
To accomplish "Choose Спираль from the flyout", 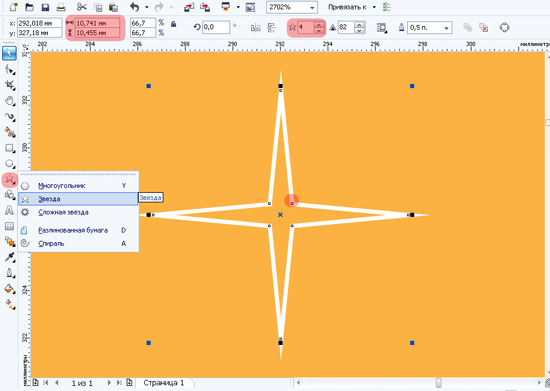I will [79, 243].
